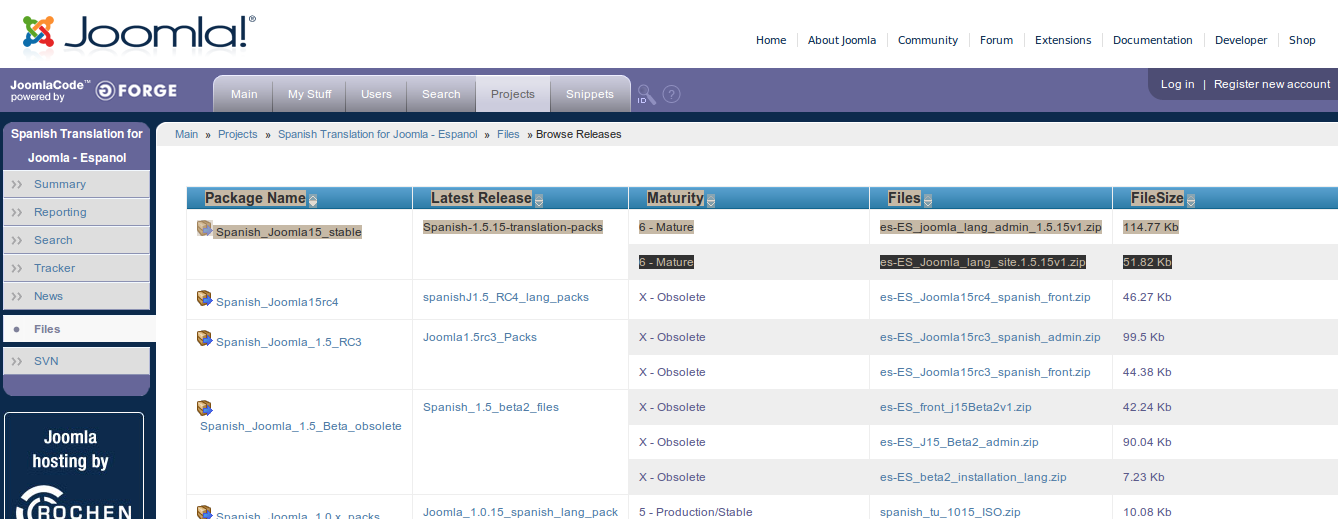Open Joomla_1.0.15_spanish_lang_pack release link

point(521,512)
